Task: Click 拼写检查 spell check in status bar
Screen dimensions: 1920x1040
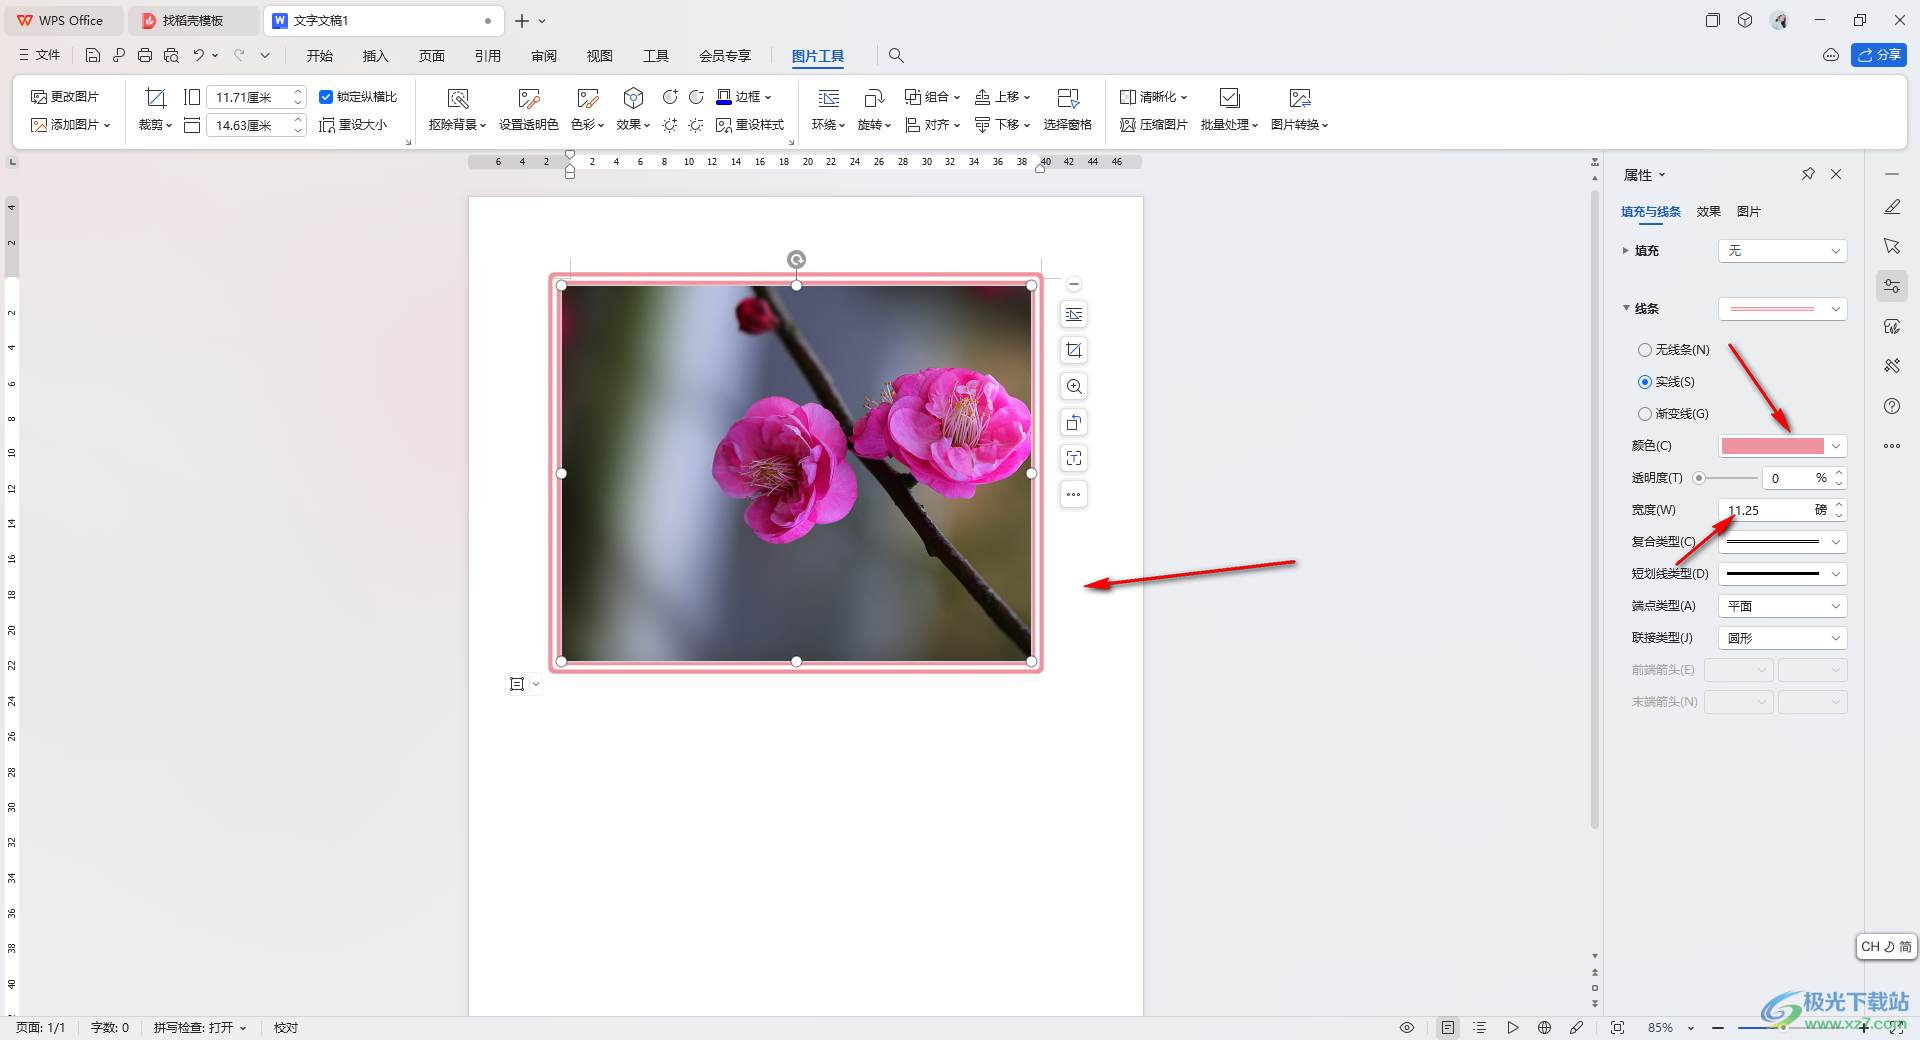Action: [x=199, y=1028]
